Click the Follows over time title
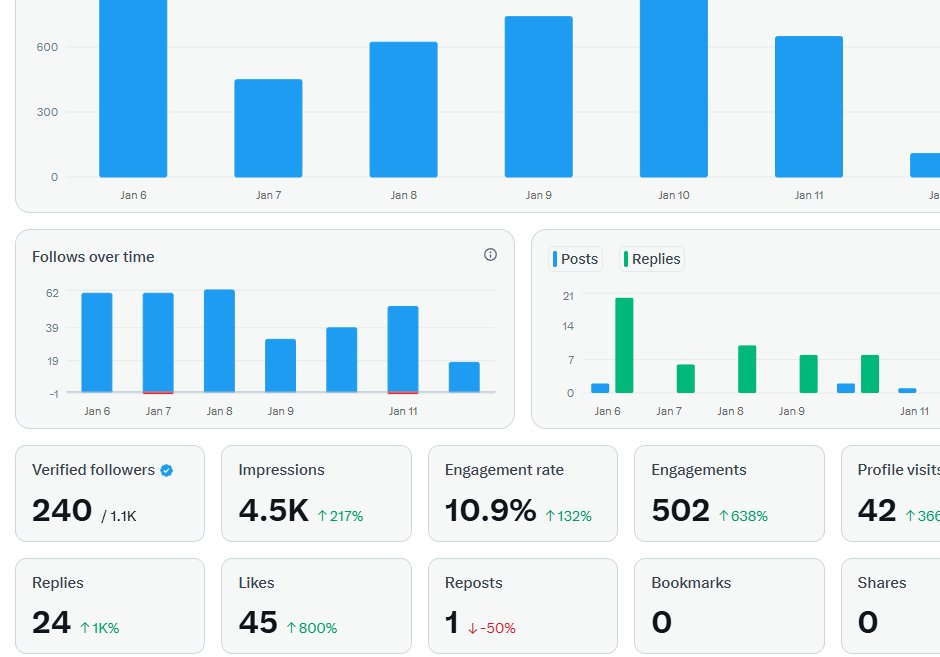Screen dimensions: 940x657 (93, 257)
